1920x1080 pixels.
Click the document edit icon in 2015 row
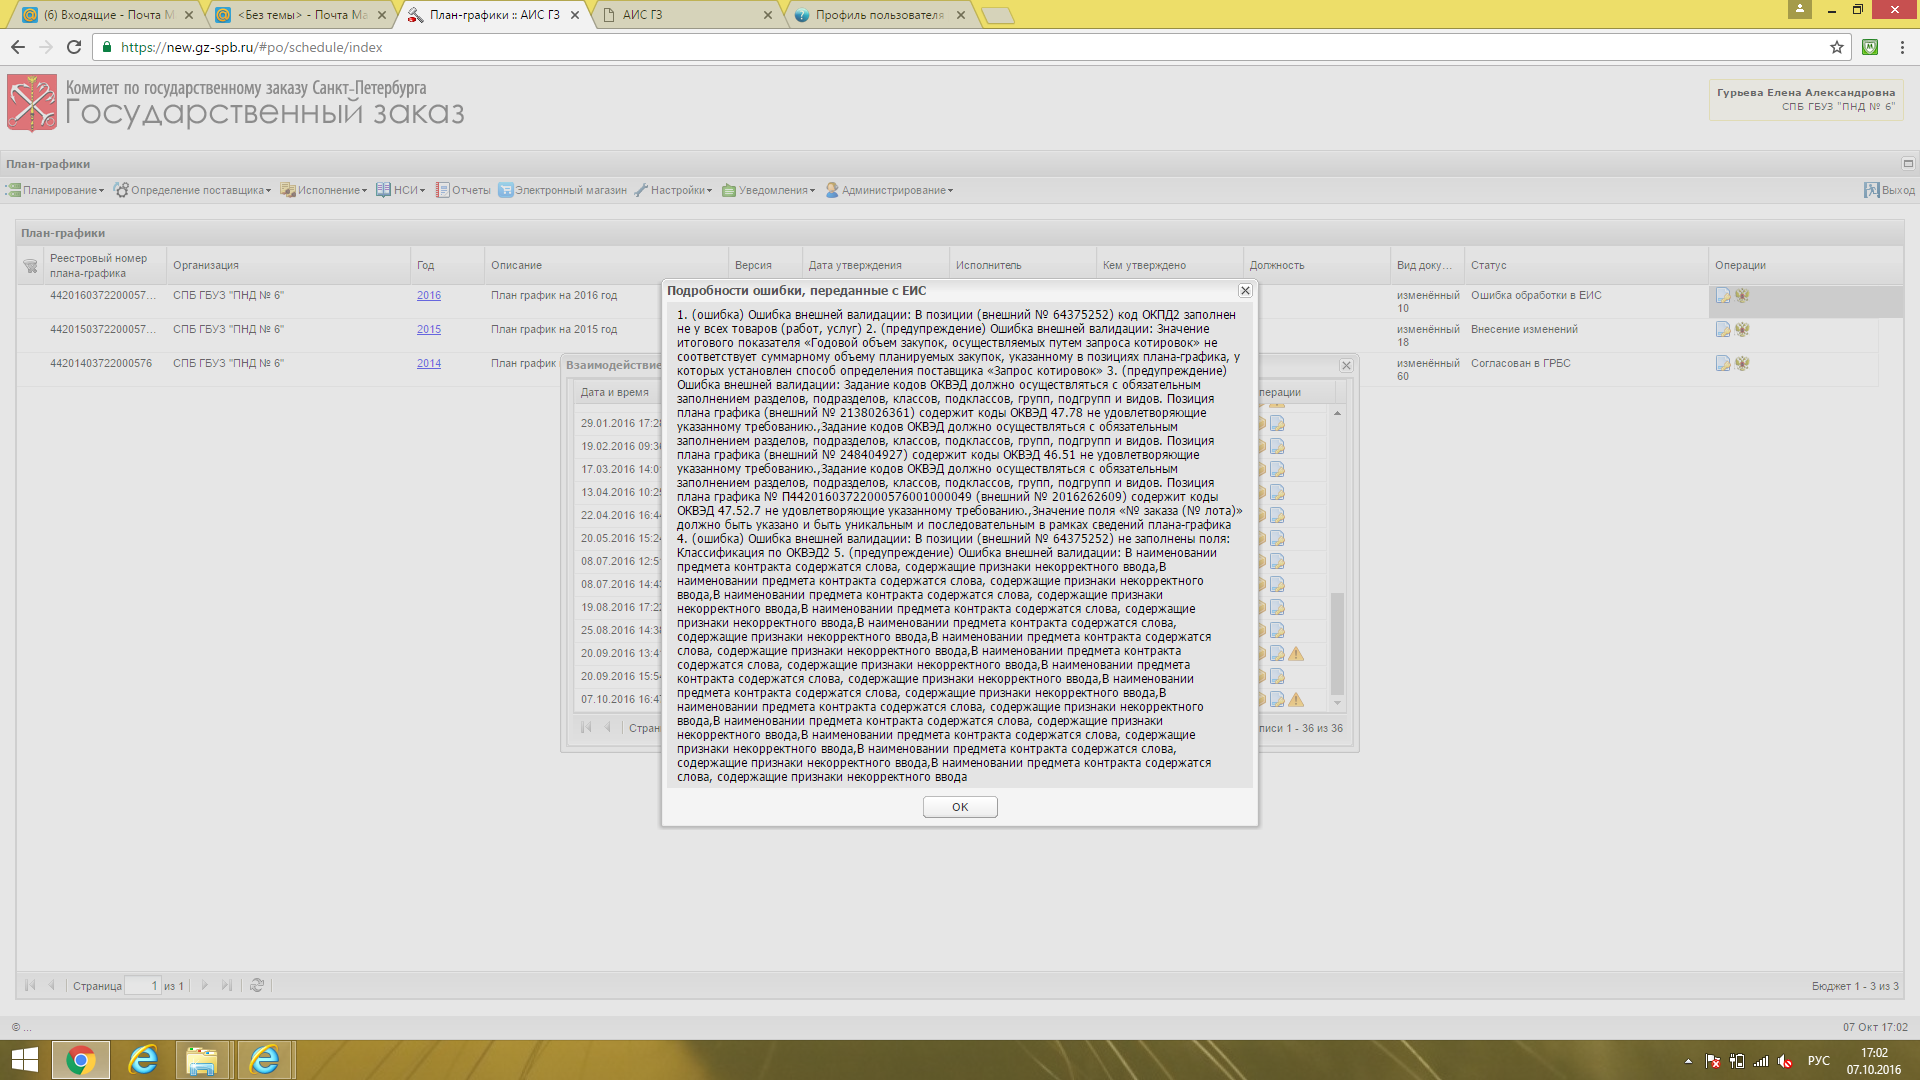tap(1722, 329)
